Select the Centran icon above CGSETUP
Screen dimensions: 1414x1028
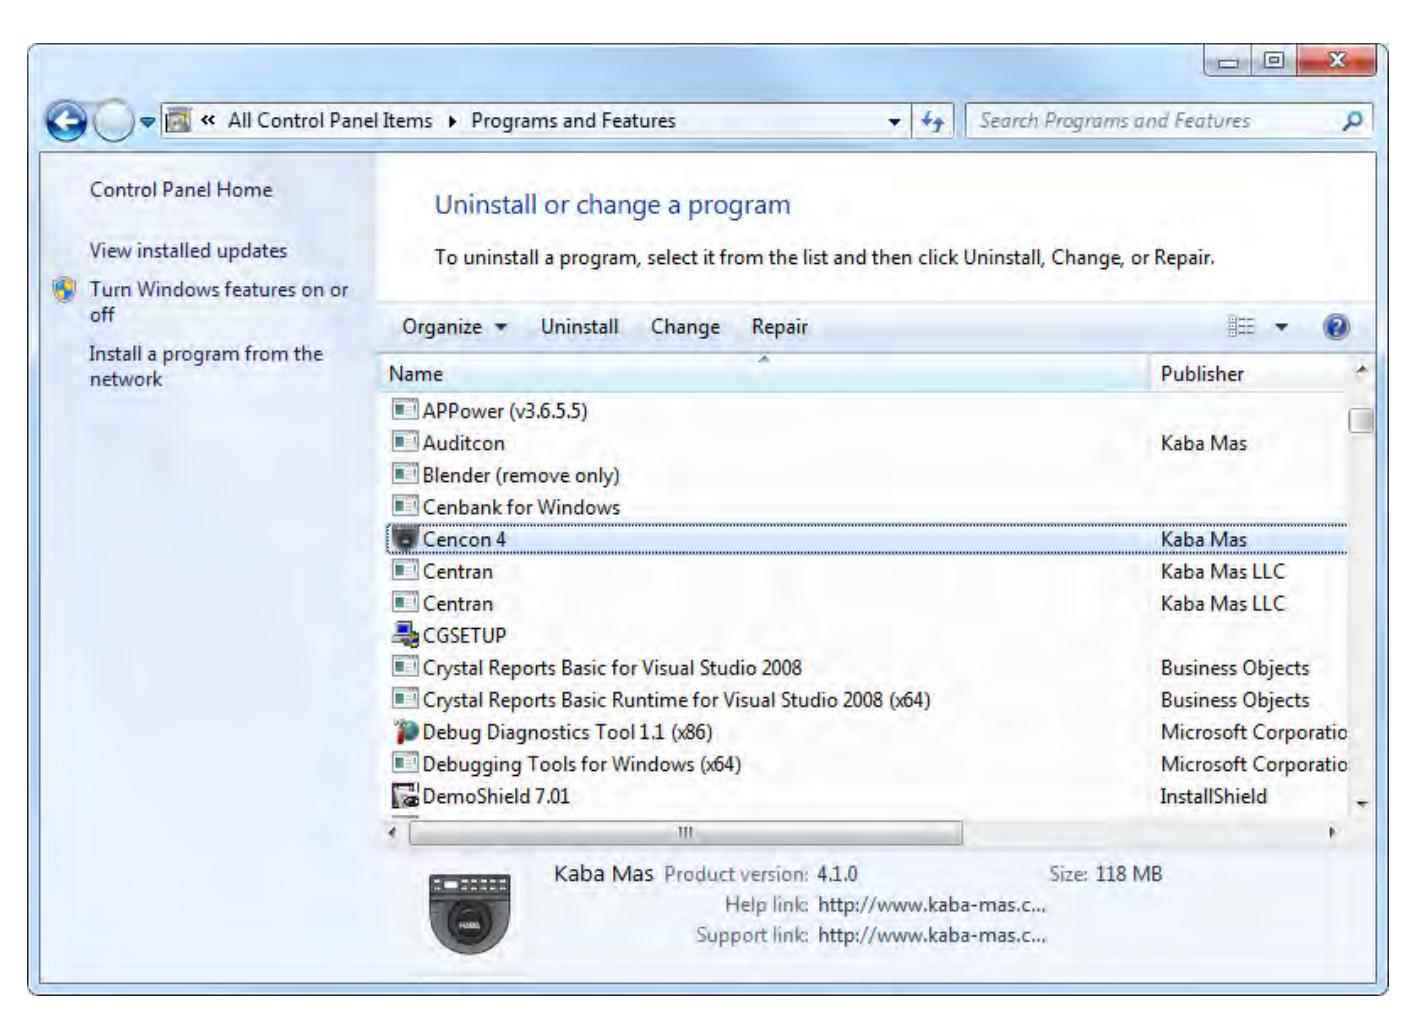404,603
